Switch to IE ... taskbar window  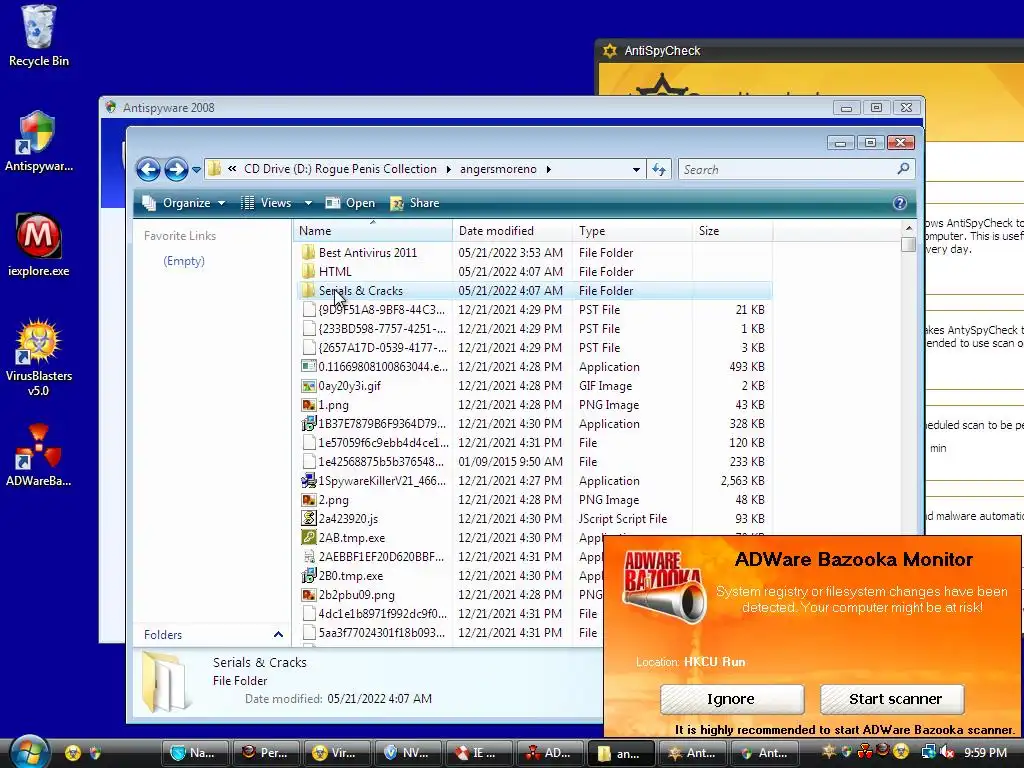click(478, 753)
